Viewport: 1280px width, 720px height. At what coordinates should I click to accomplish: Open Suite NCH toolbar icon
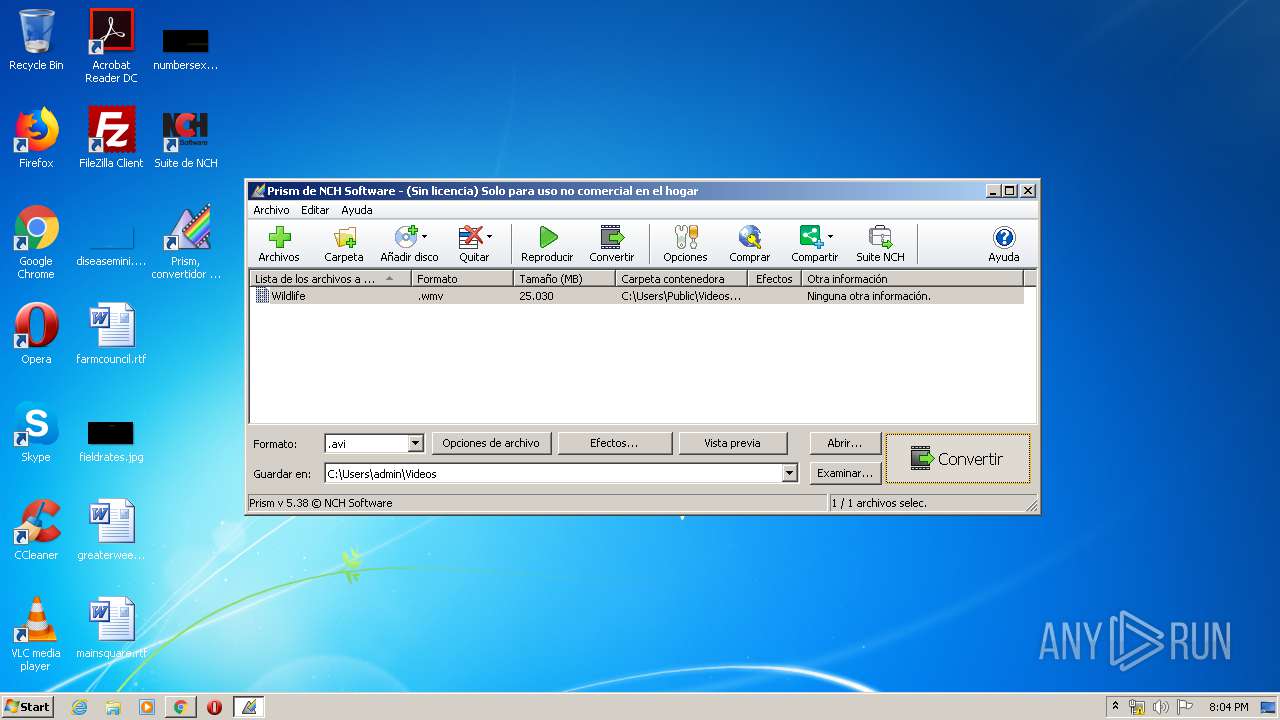click(880, 244)
